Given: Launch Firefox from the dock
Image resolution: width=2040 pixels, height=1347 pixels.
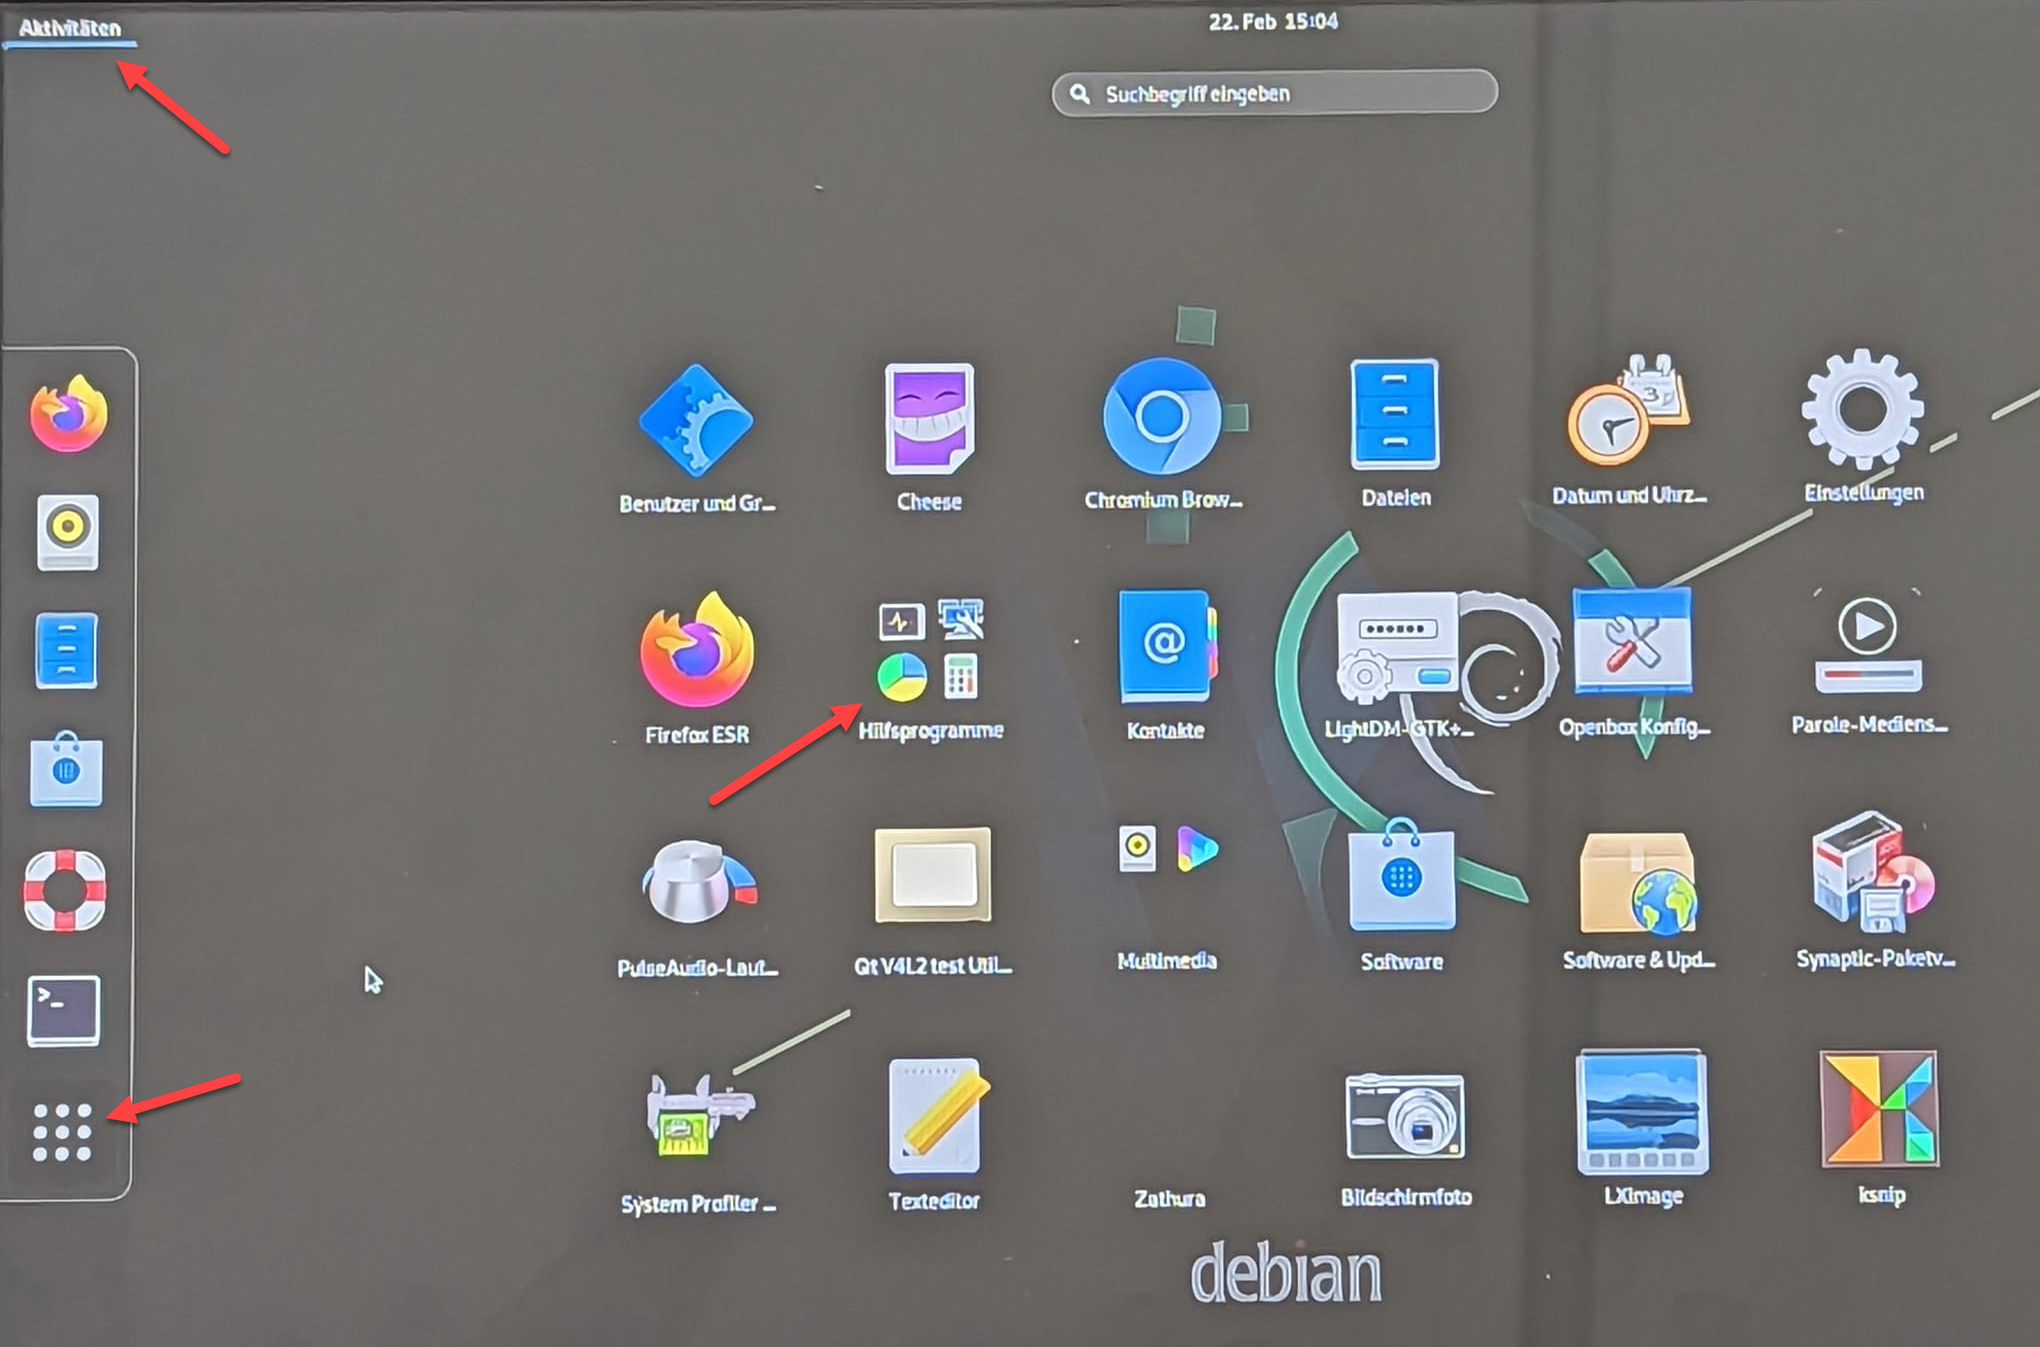Looking at the screenshot, I should coord(68,414).
